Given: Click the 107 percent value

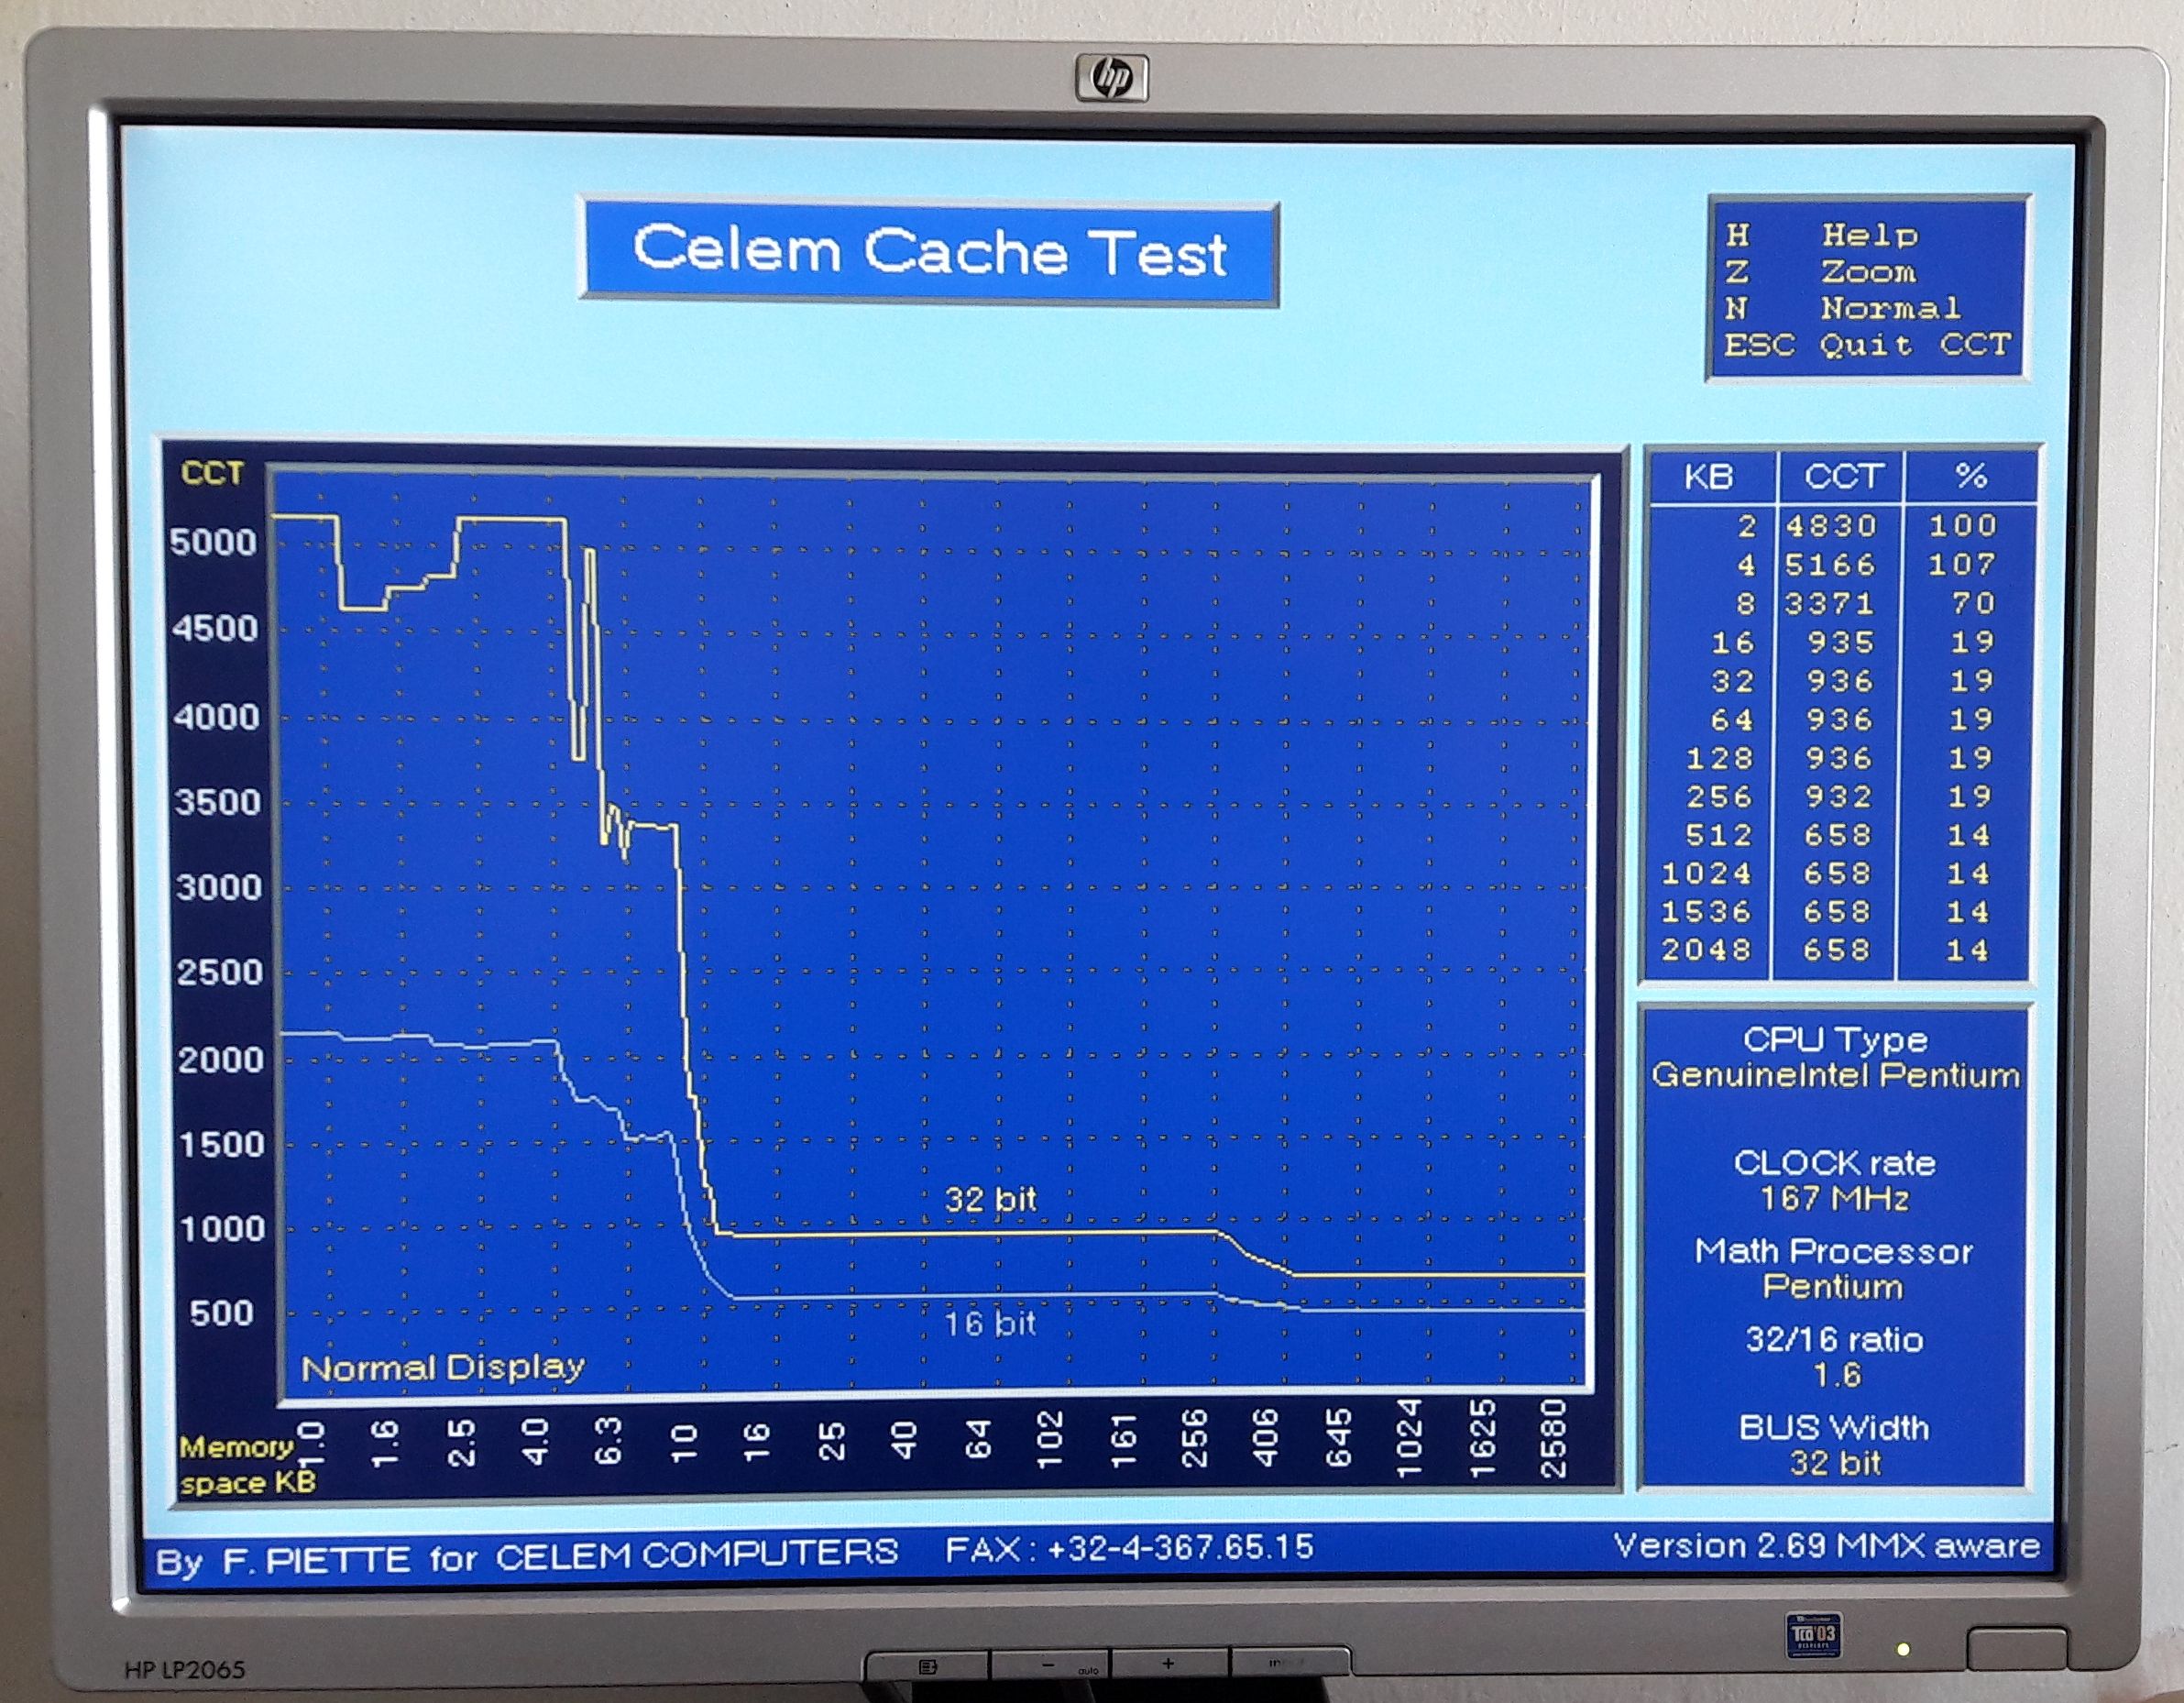Looking at the screenshot, I should [x=1962, y=565].
